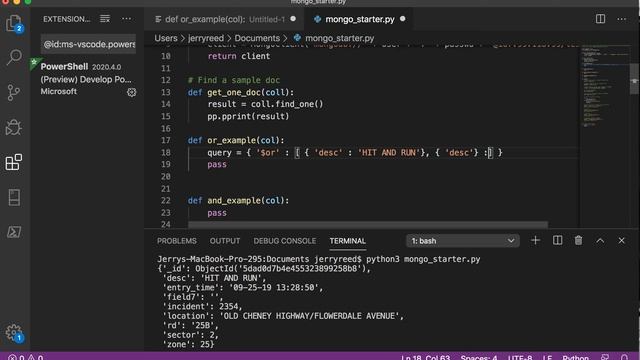Image resolution: width=640 pixels, height=360 pixels.
Task: Open editor more actions menu
Action: coord(621,19)
